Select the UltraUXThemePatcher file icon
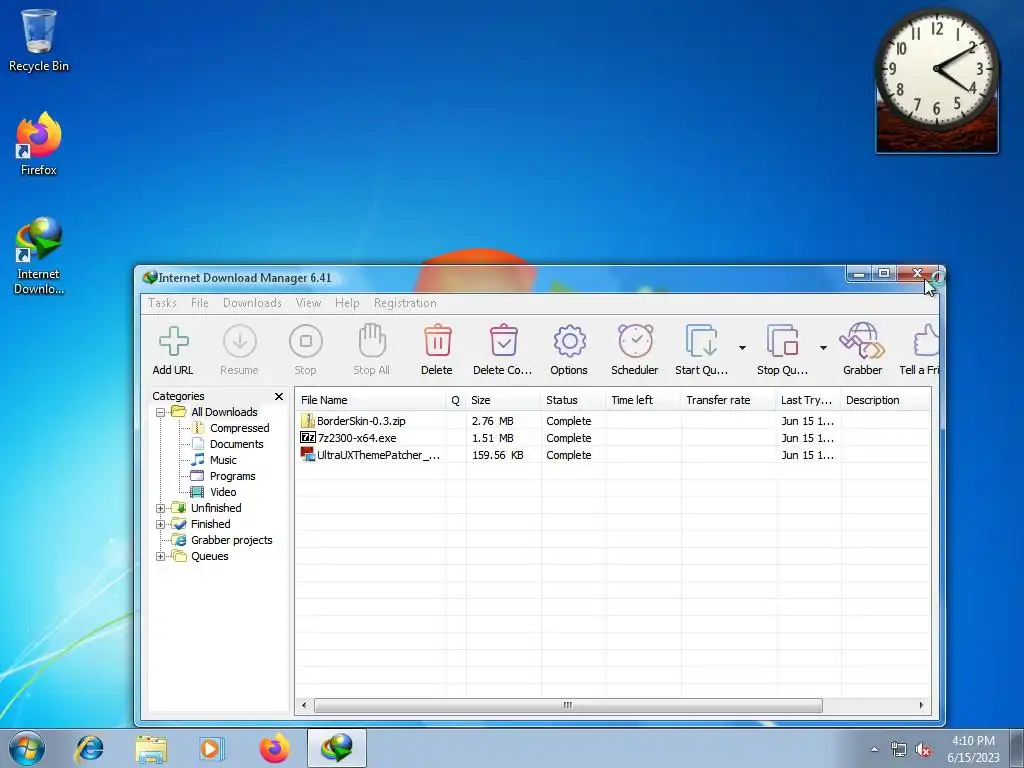The width and height of the screenshot is (1024, 768). pos(308,454)
